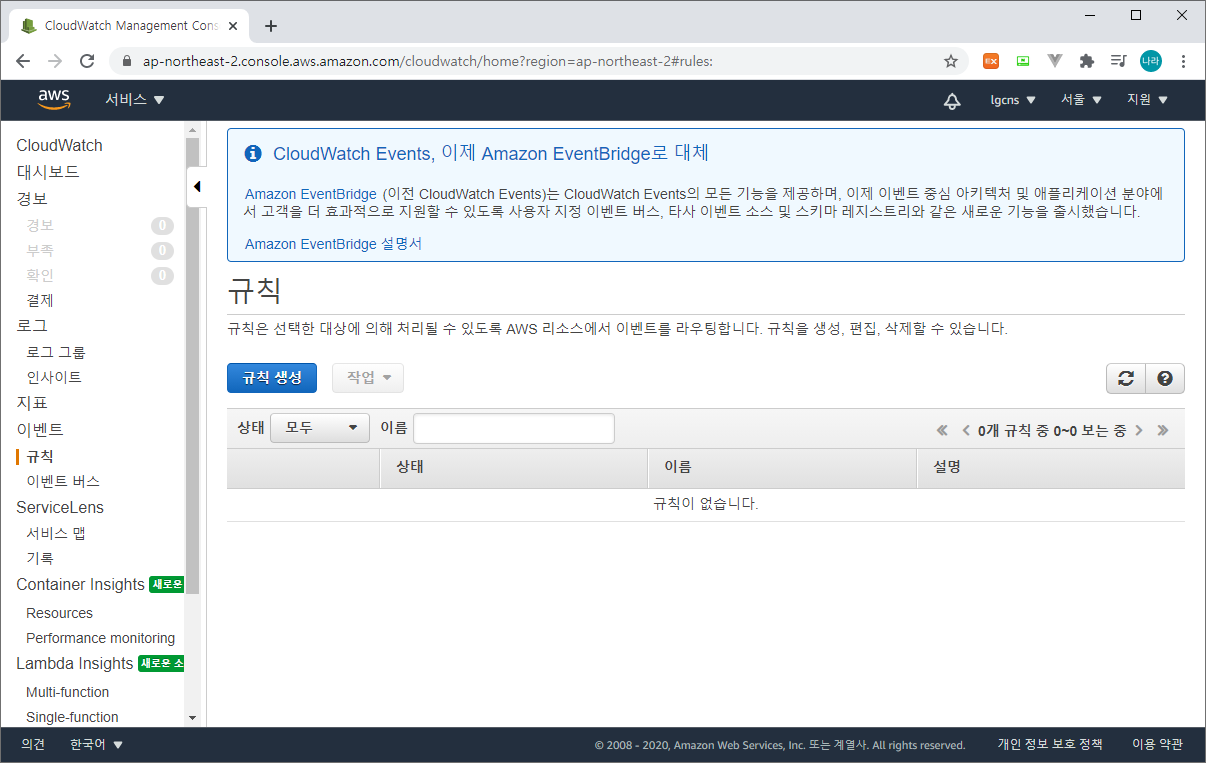
Task: Close the CloudWatch Management Console tab
Action: pyautogui.click(x=233, y=26)
